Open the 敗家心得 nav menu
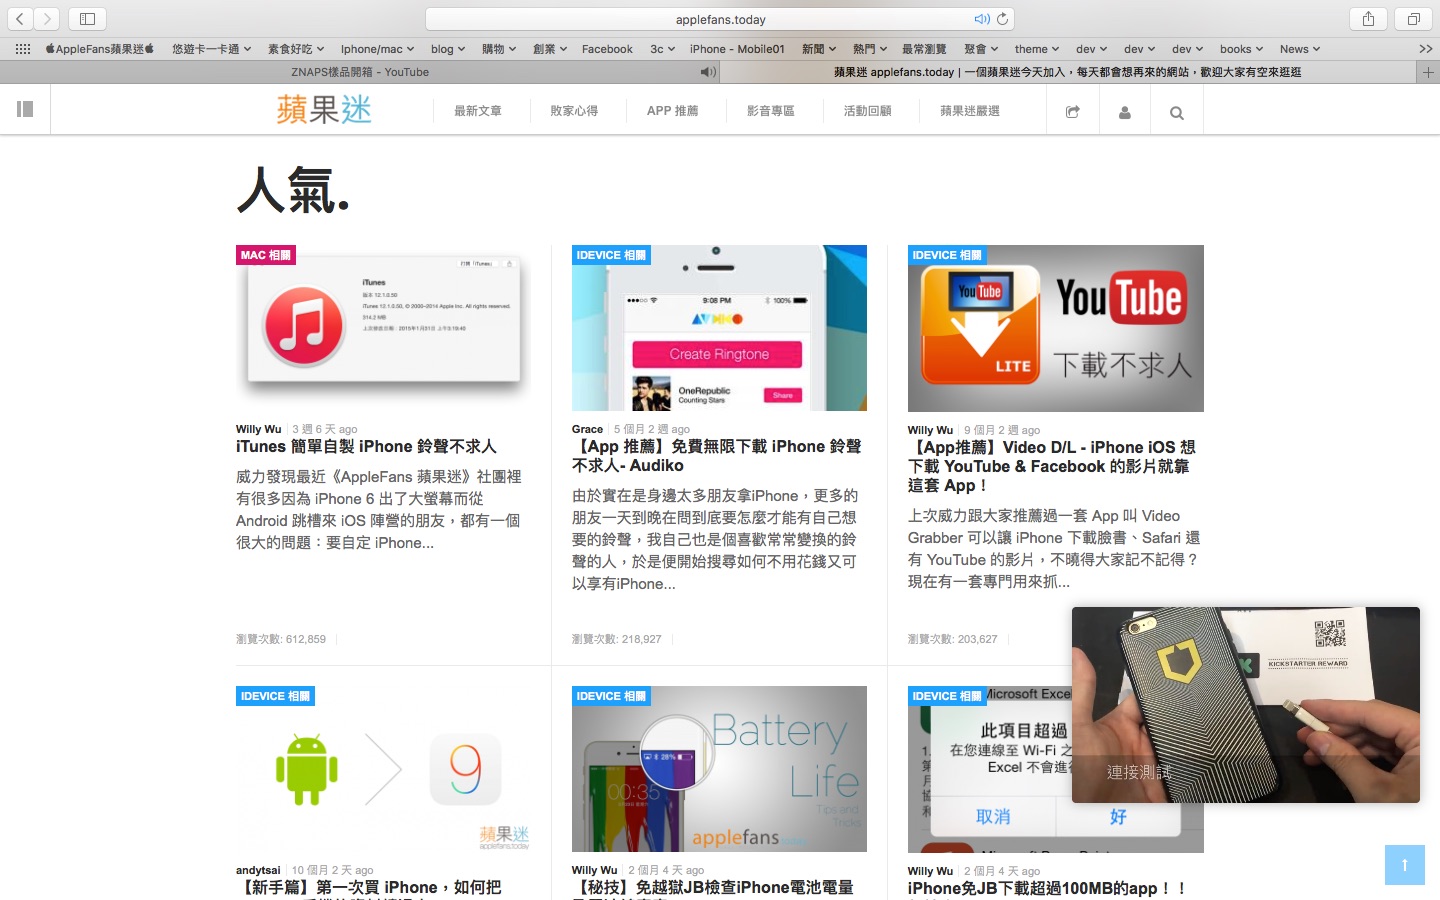The height and width of the screenshot is (900, 1440). click(574, 111)
